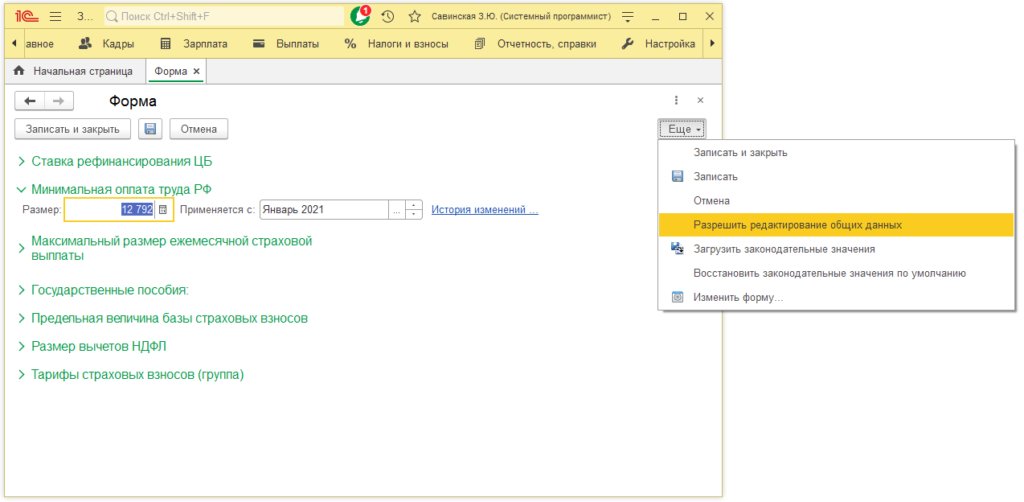Open the notifications bell with red badge
The height and width of the screenshot is (502, 1024).
360,17
